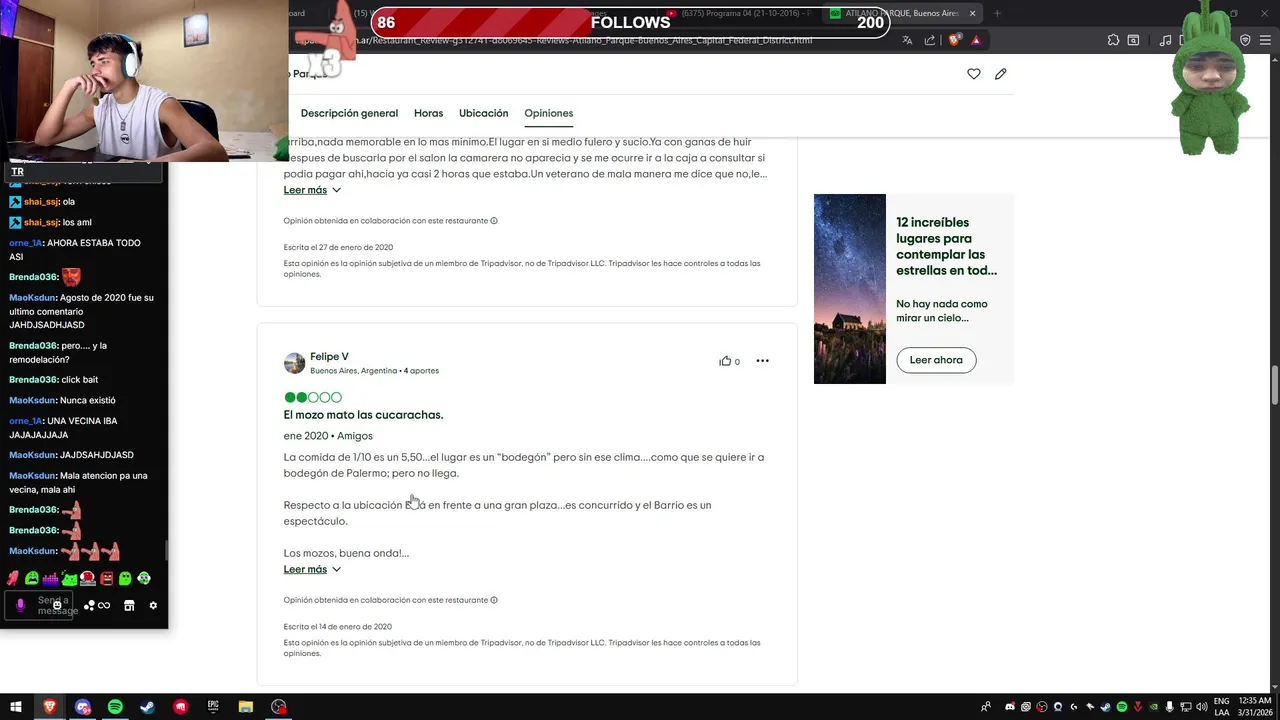Open File Explorer from the taskbar
Image resolution: width=1280 pixels, height=720 pixels.
[x=246, y=707]
